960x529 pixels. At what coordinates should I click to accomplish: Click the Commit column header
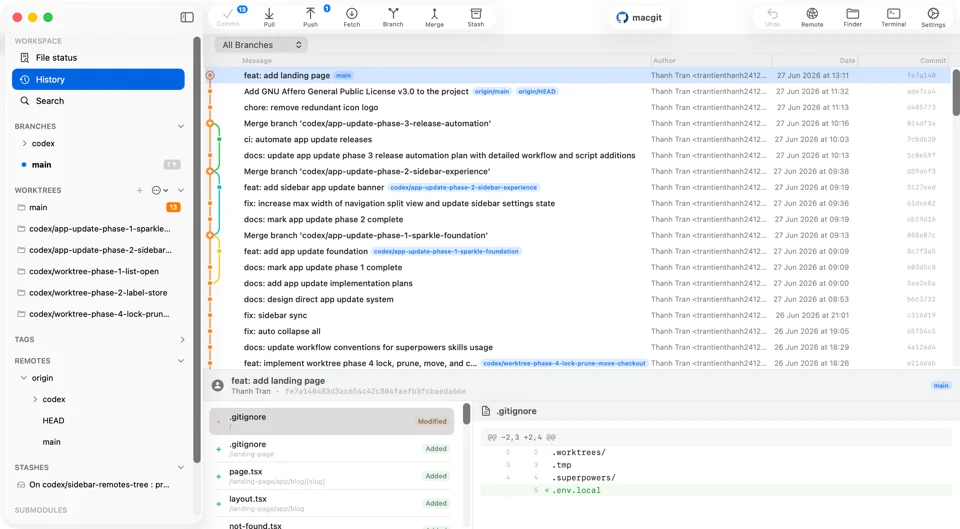pos(933,61)
